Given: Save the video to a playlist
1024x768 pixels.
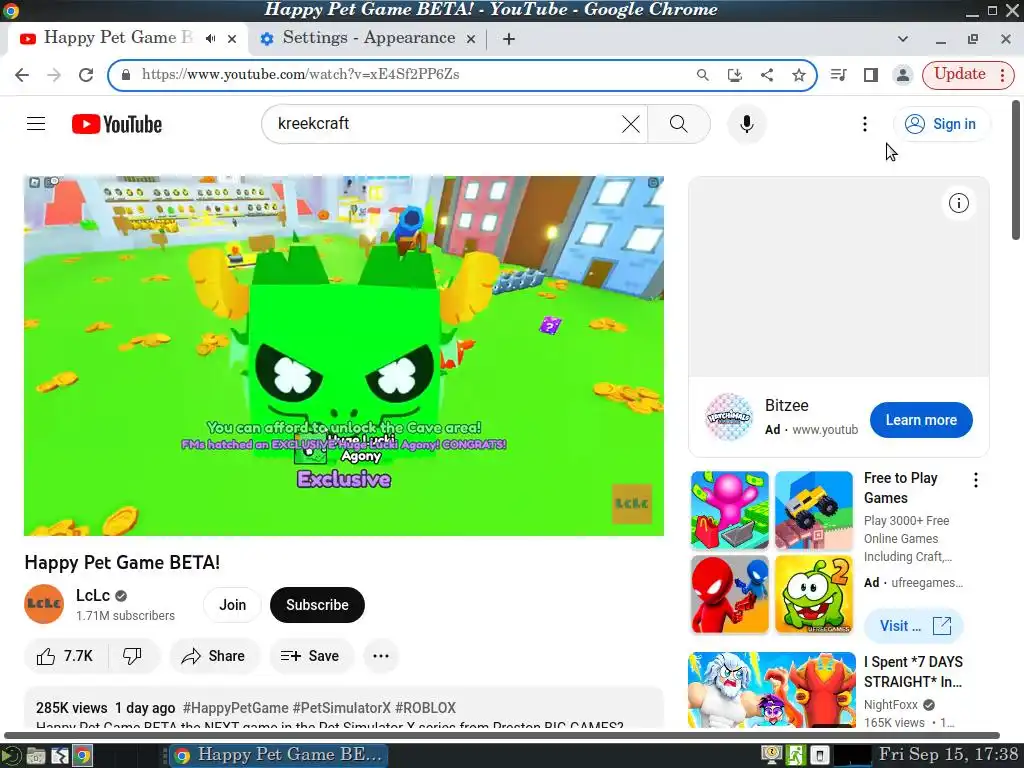Looking at the screenshot, I should 311,656.
